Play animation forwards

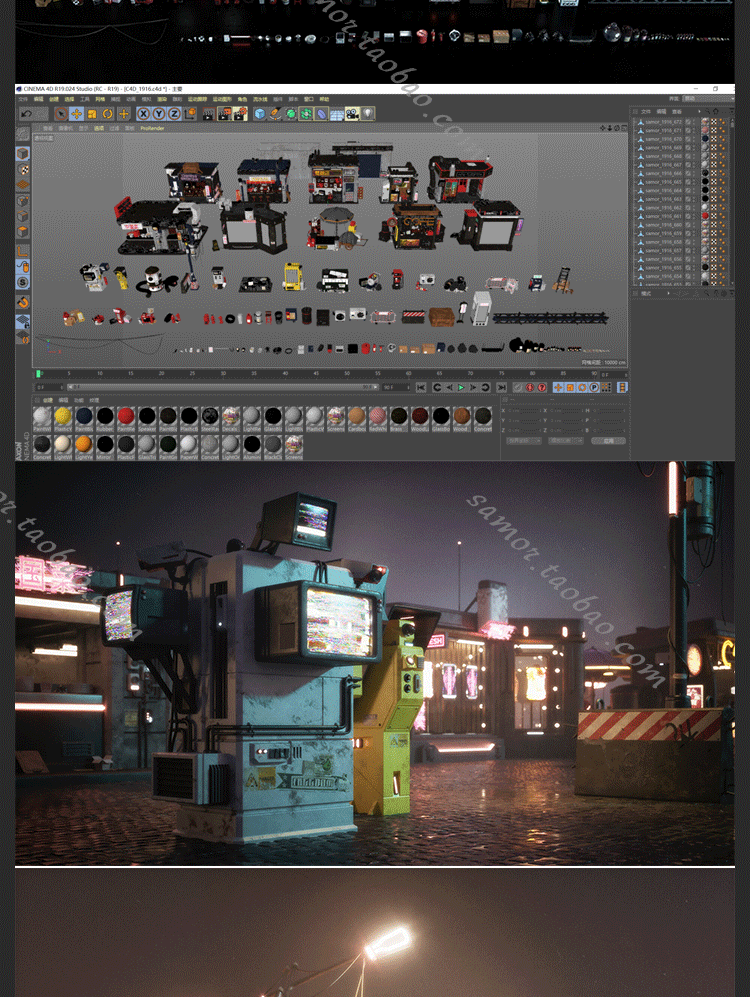pos(461,387)
